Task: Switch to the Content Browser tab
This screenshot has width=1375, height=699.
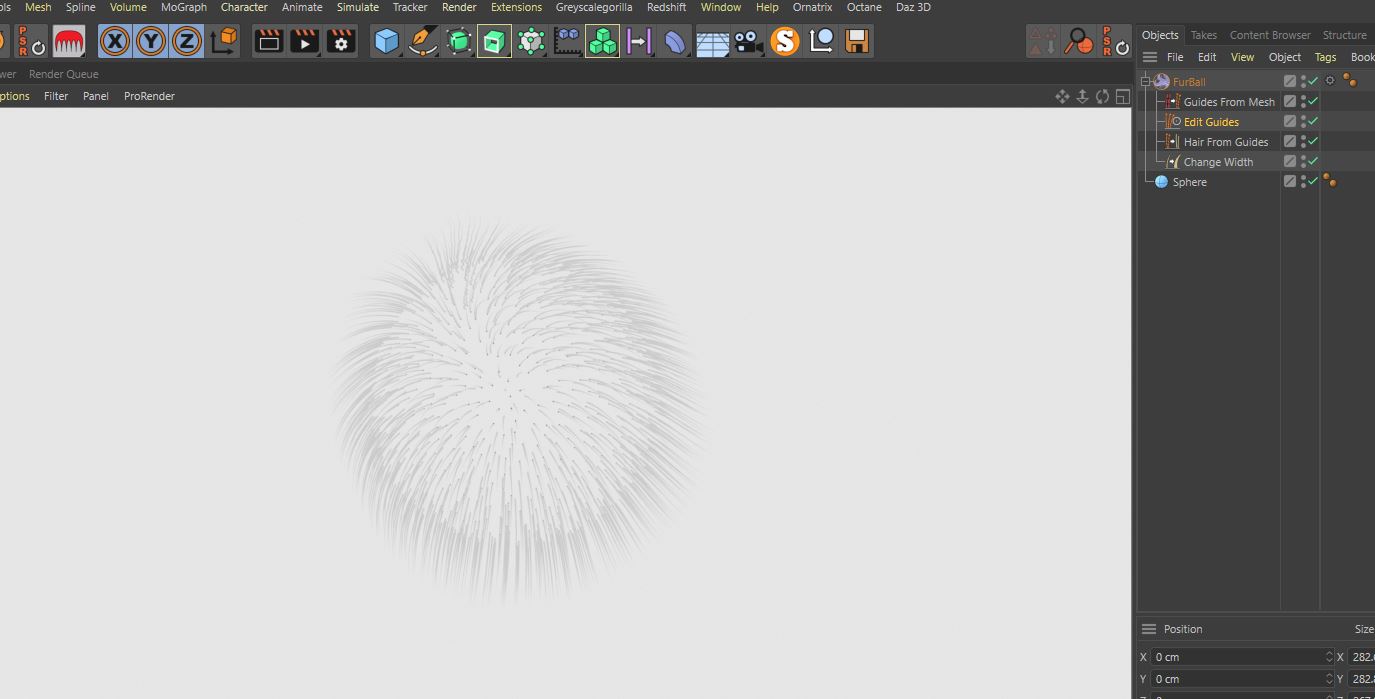Action: tap(1269, 35)
